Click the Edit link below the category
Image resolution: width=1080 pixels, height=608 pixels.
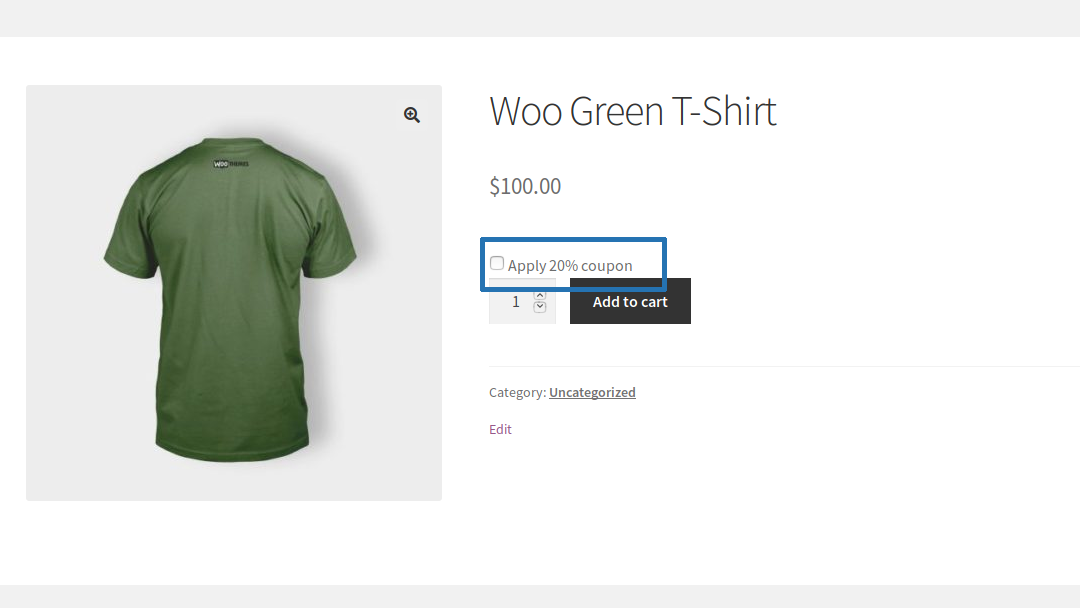[x=500, y=429]
